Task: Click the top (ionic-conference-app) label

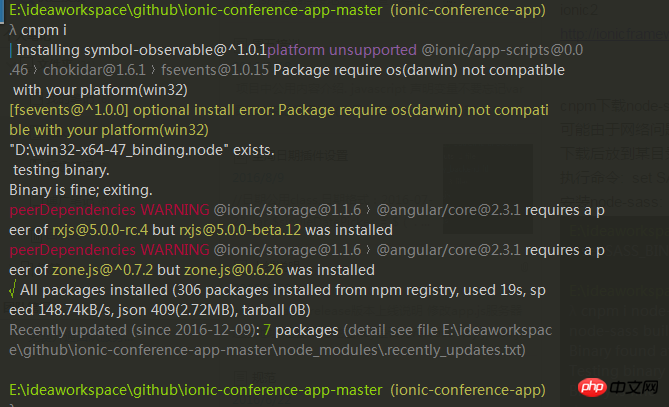Action: [468, 9]
